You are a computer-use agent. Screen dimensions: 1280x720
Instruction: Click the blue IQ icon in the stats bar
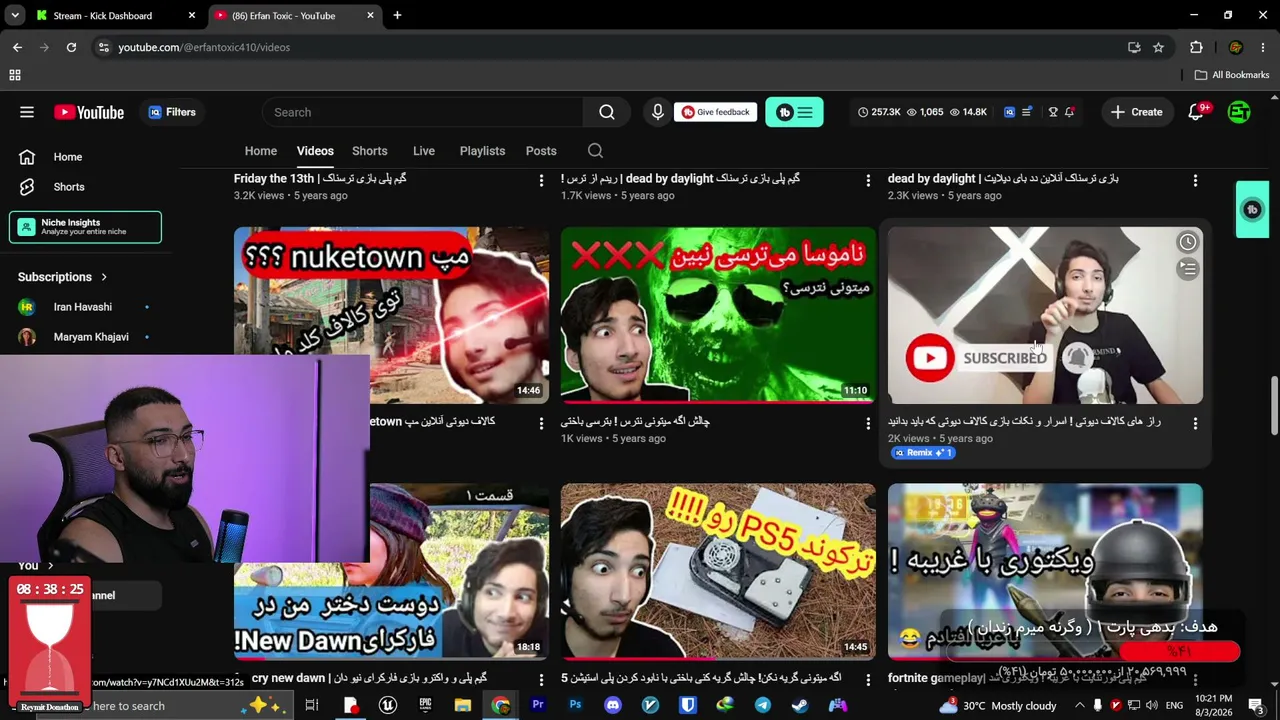[x=1009, y=112]
